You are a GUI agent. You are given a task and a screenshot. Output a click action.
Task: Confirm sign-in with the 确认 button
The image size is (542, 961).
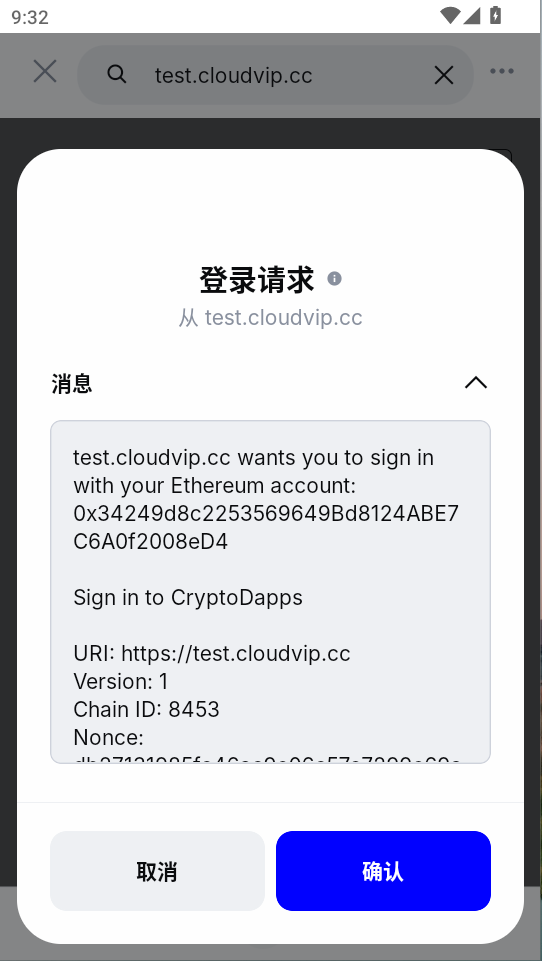coord(383,871)
